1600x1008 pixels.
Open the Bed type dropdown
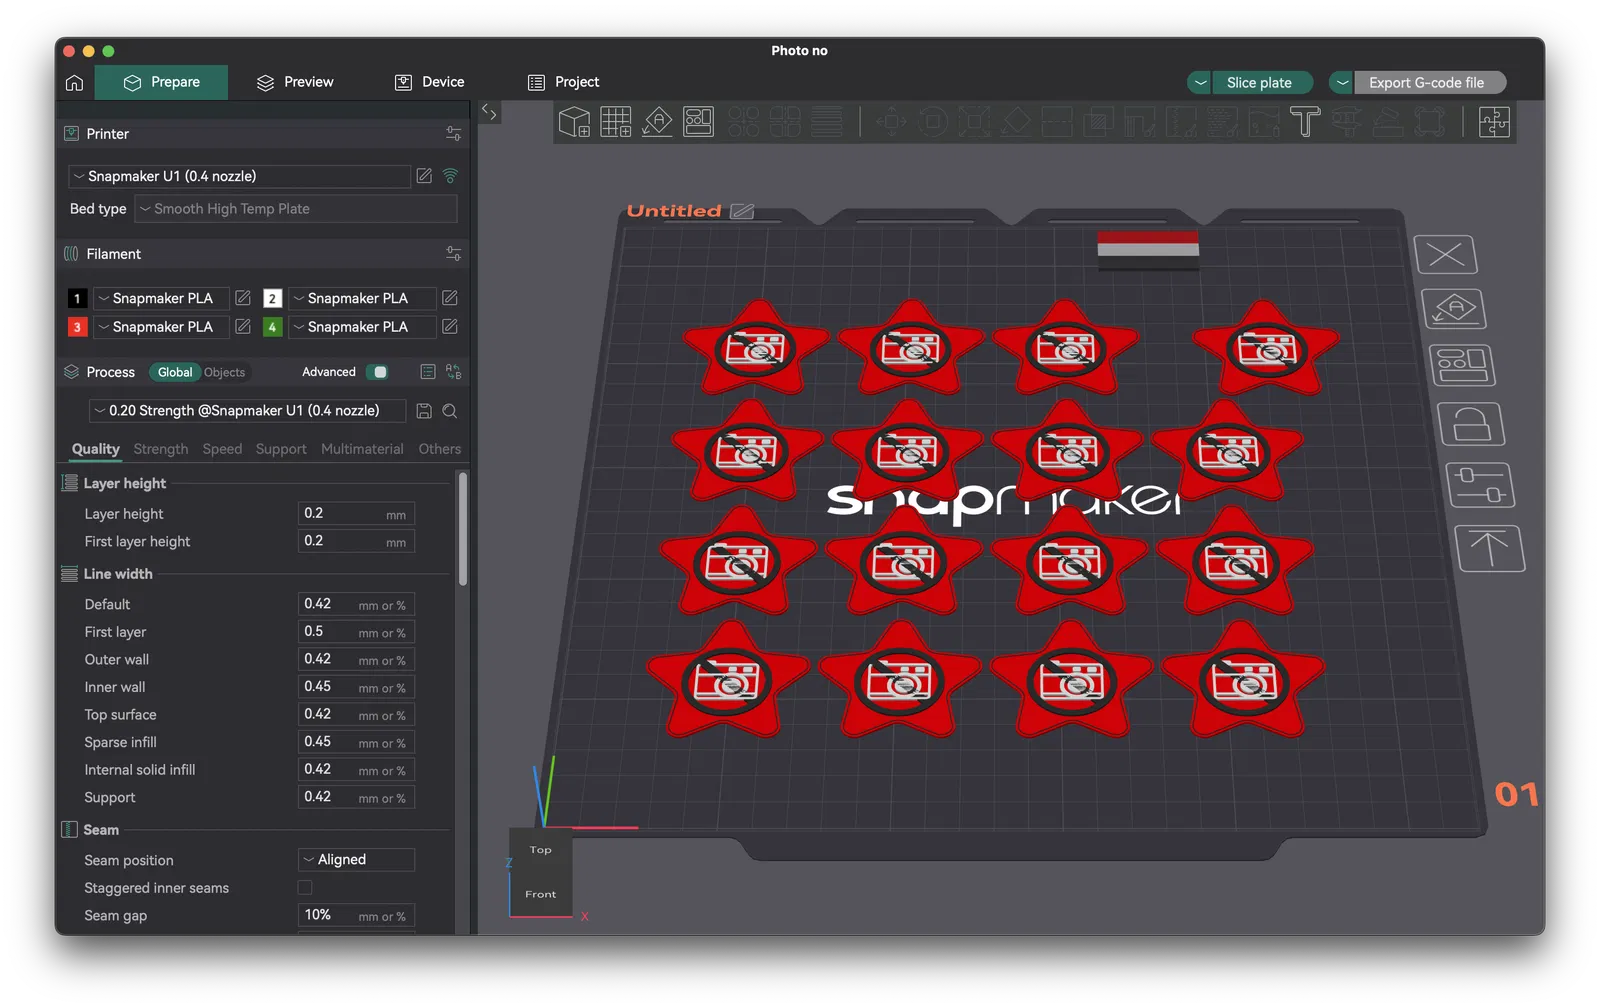pos(296,209)
